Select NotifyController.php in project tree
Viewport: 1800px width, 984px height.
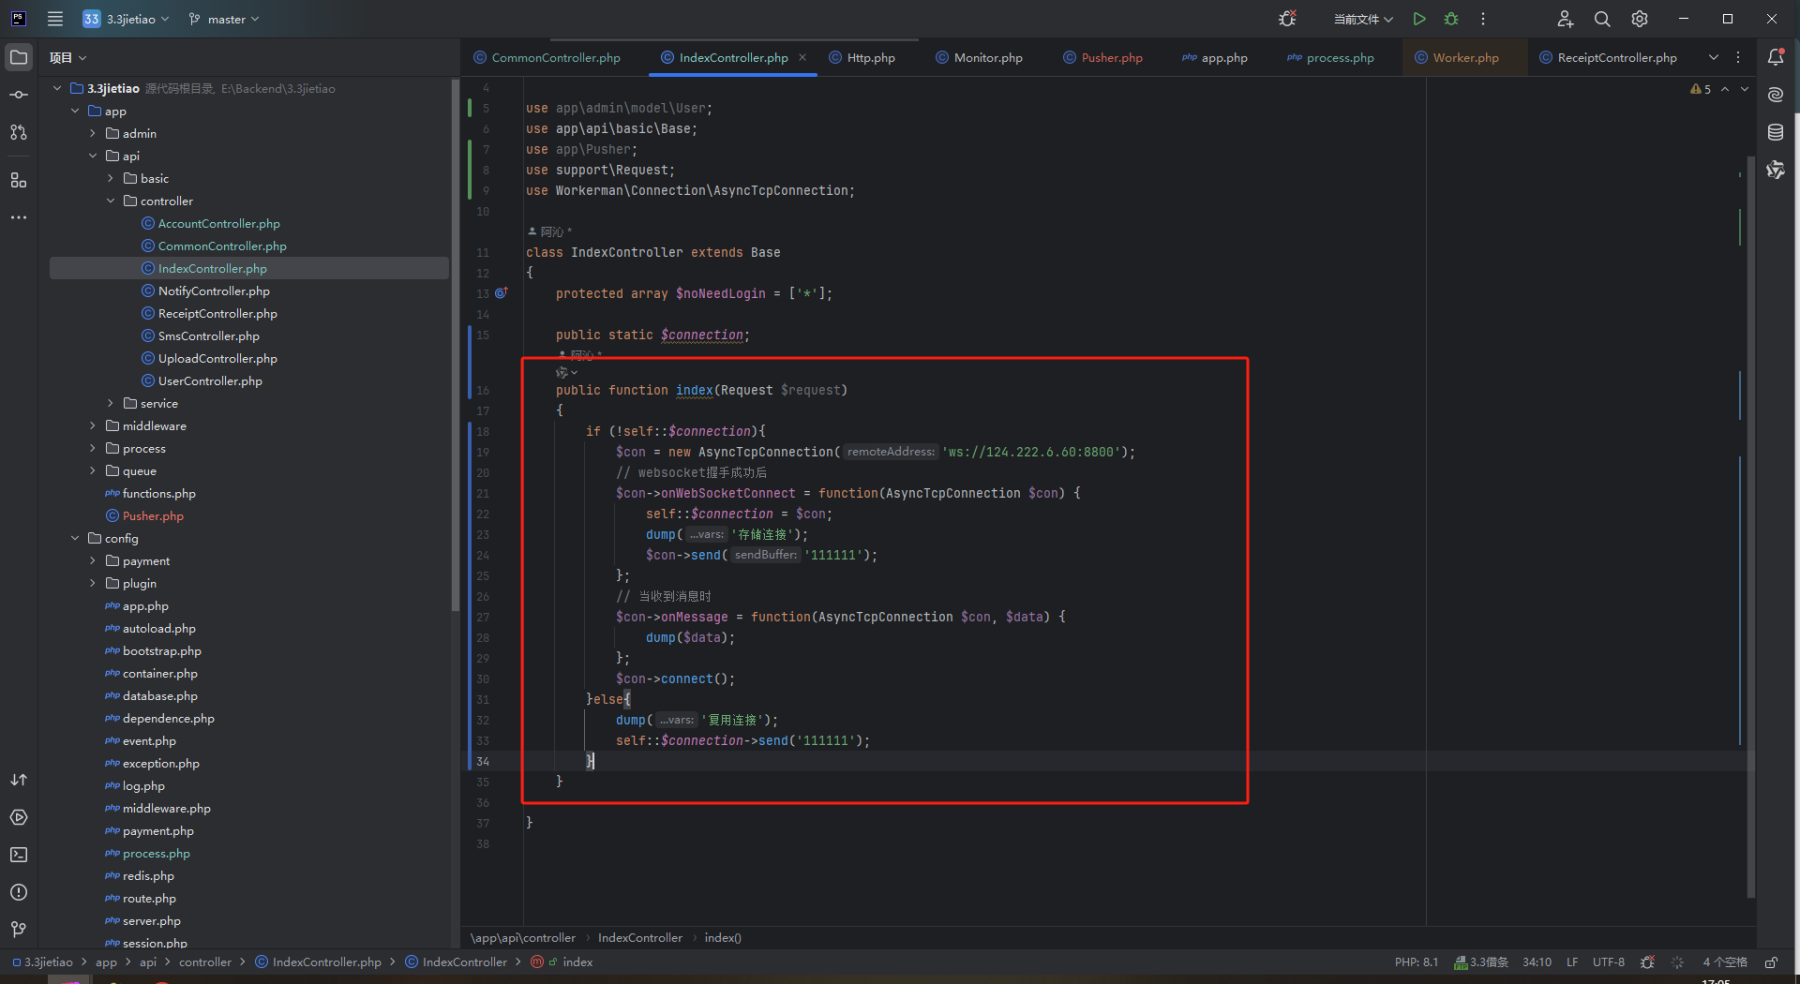point(214,291)
